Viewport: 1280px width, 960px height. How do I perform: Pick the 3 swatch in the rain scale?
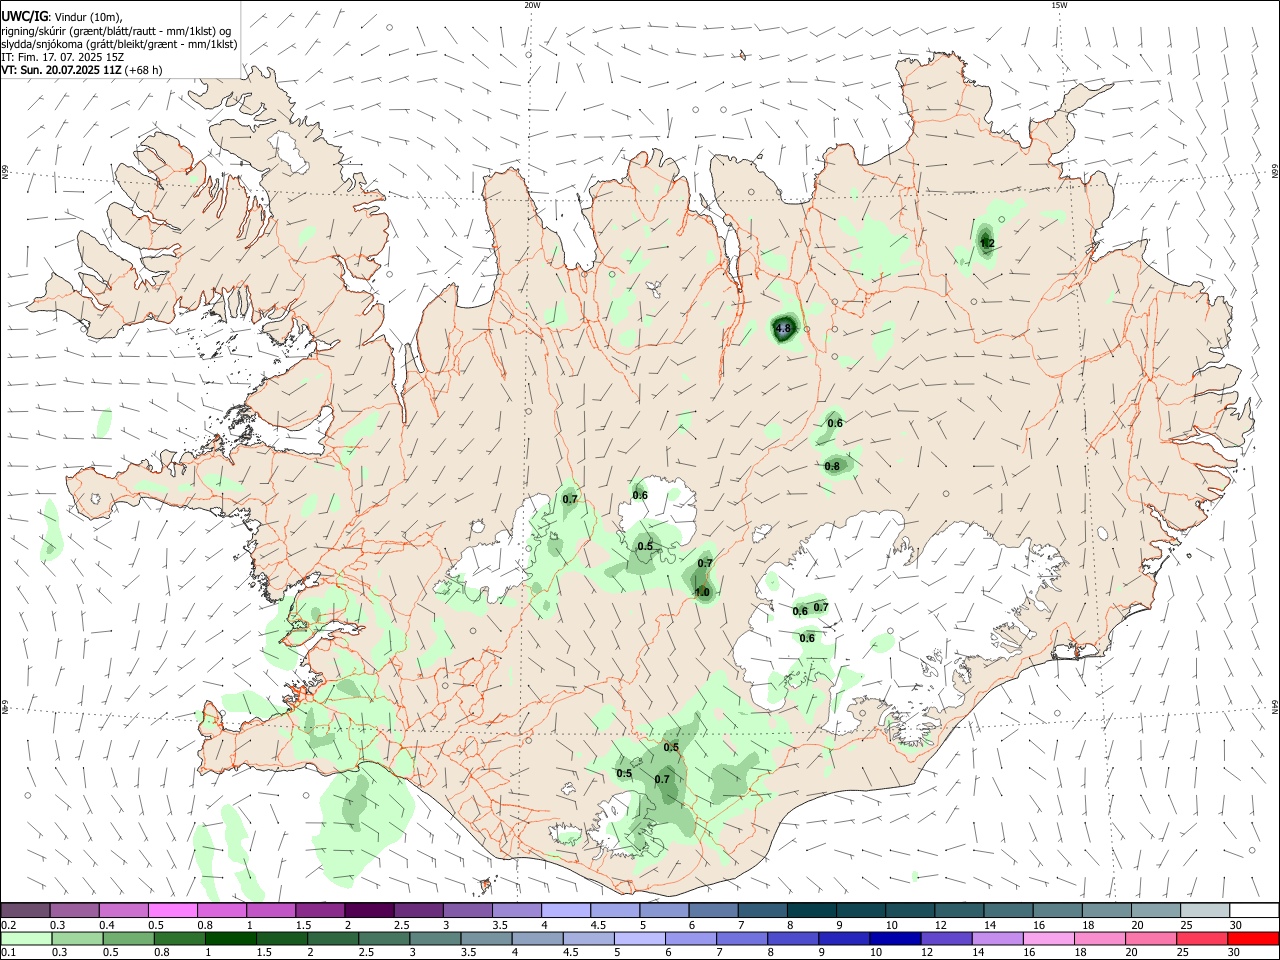click(434, 938)
